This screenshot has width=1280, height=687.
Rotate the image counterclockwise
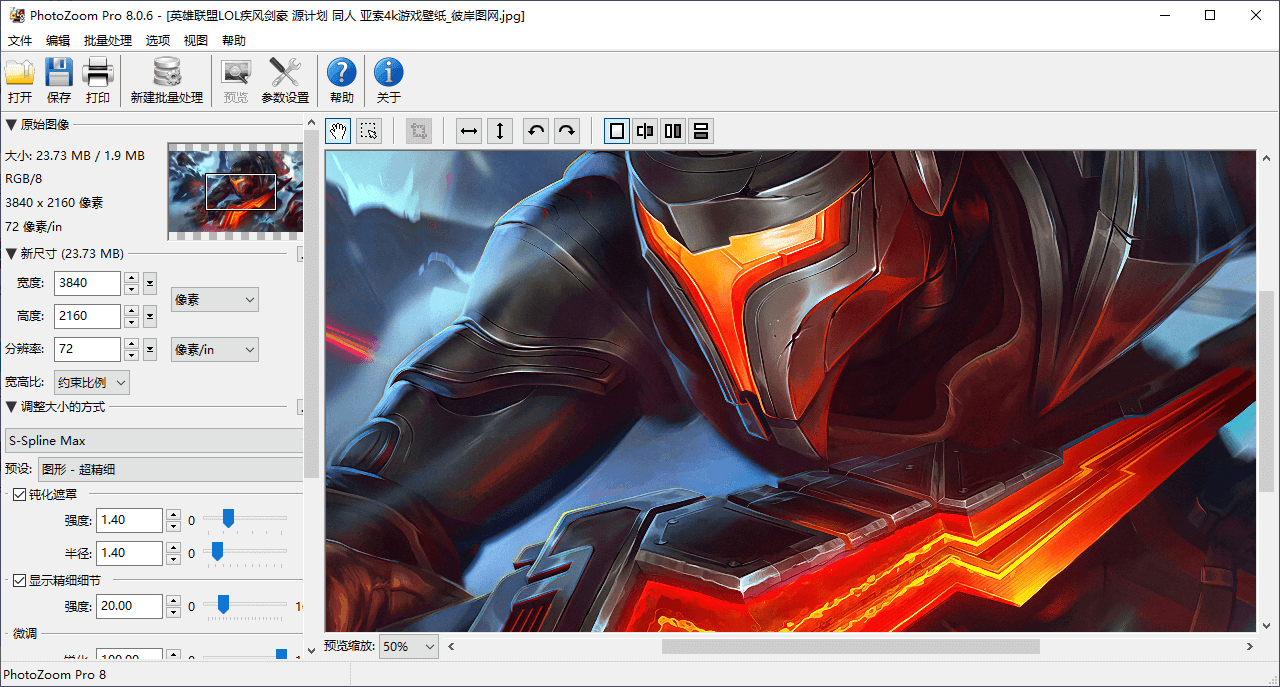coord(536,131)
